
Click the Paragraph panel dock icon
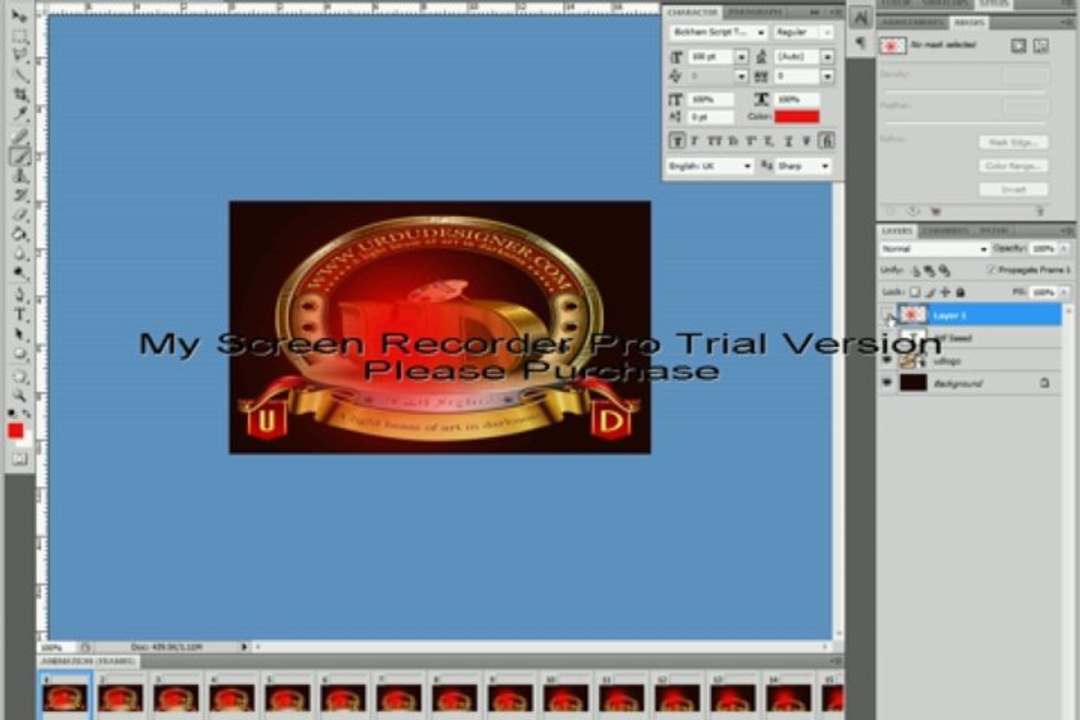[x=860, y=43]
